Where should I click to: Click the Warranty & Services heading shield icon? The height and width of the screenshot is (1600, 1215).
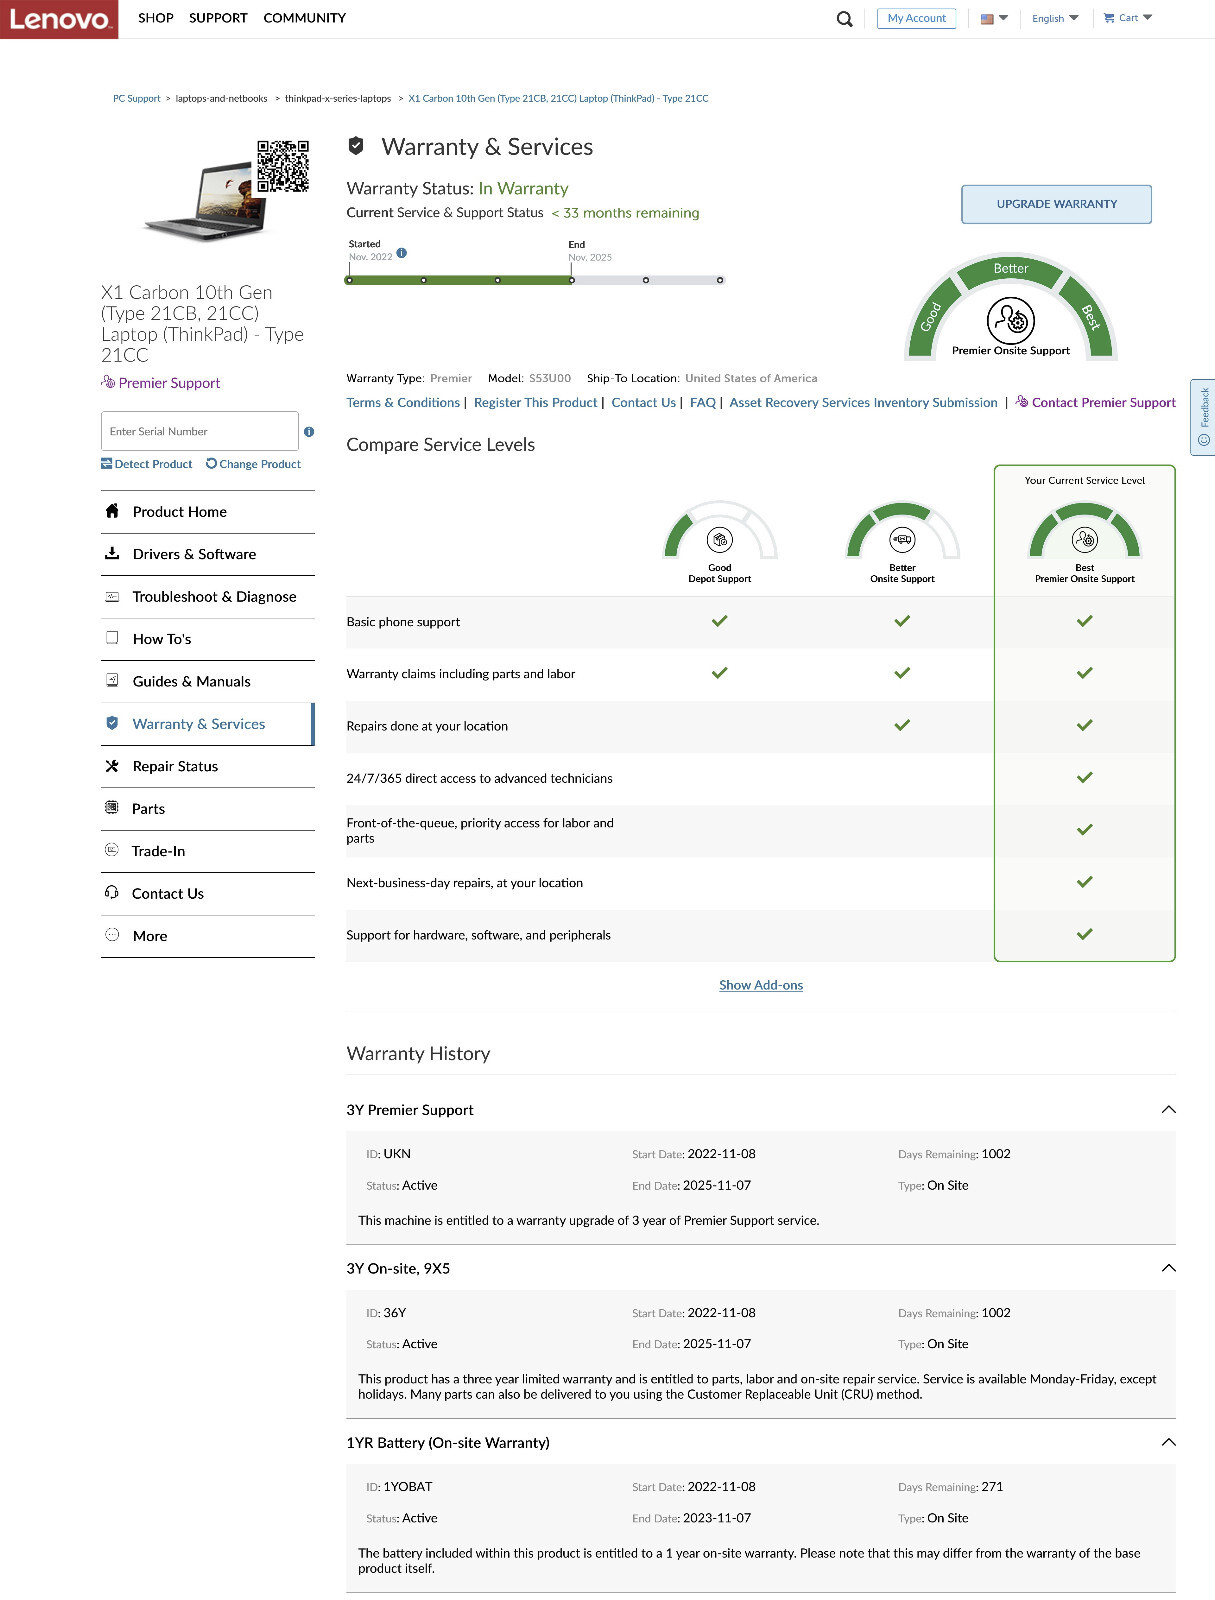coord(356,146)
